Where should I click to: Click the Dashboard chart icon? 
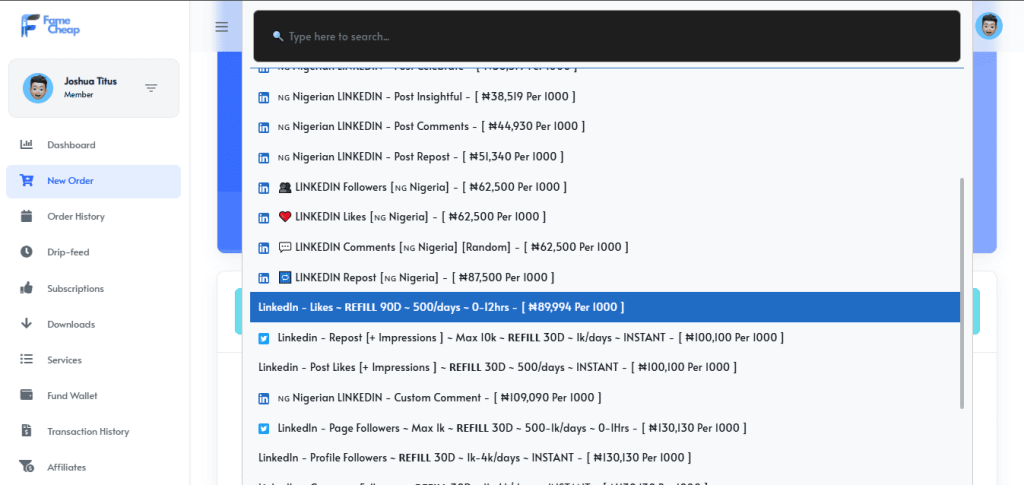click(x=27, y=145)
